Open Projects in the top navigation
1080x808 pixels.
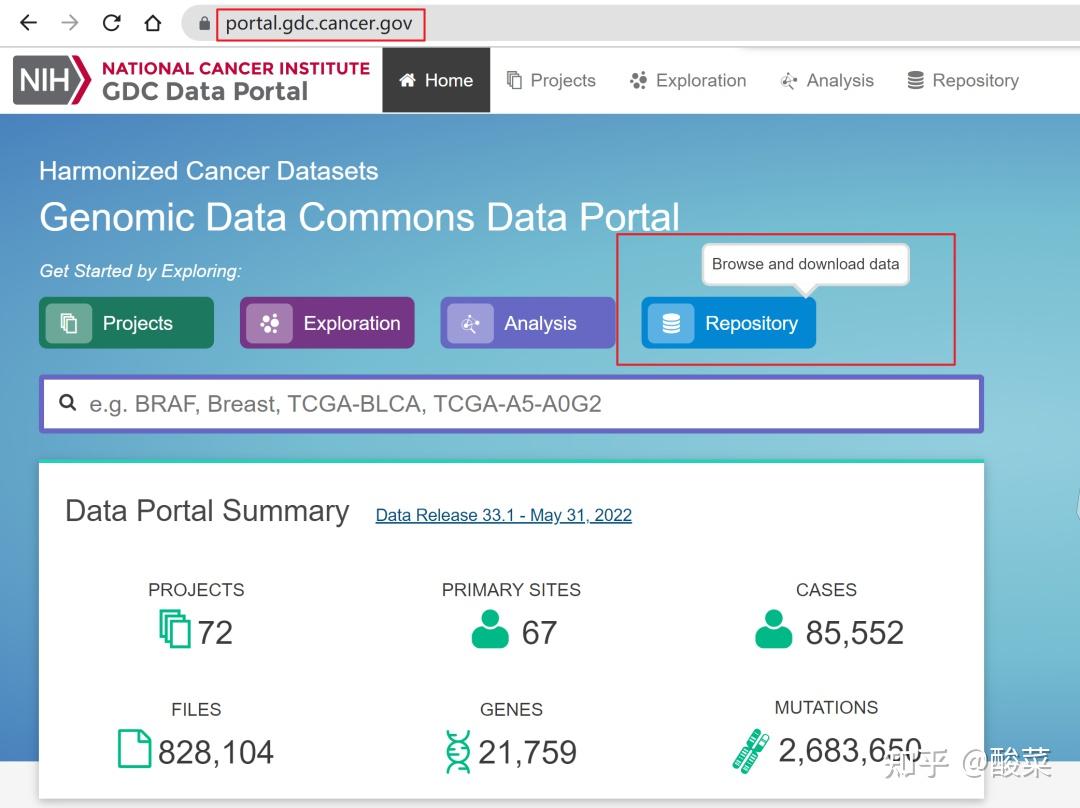pyautogui.click(x=551, y=81)
